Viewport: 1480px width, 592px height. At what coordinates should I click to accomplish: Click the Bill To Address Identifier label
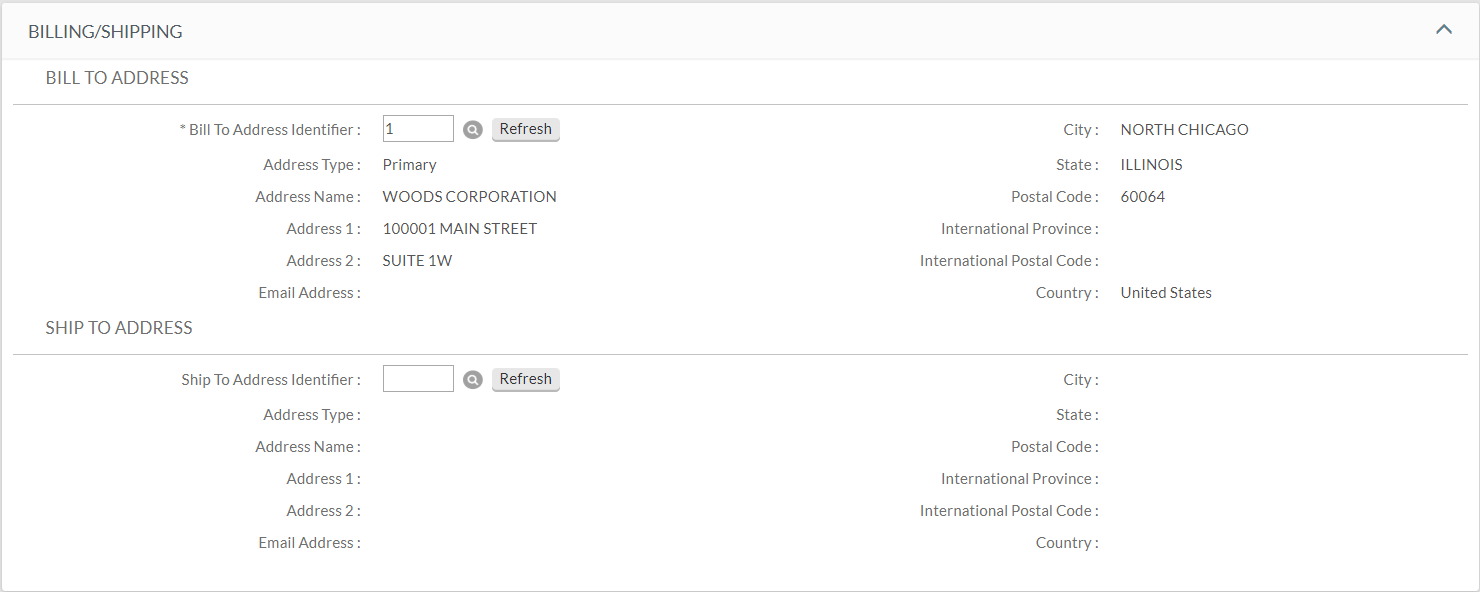click(271, 130)
